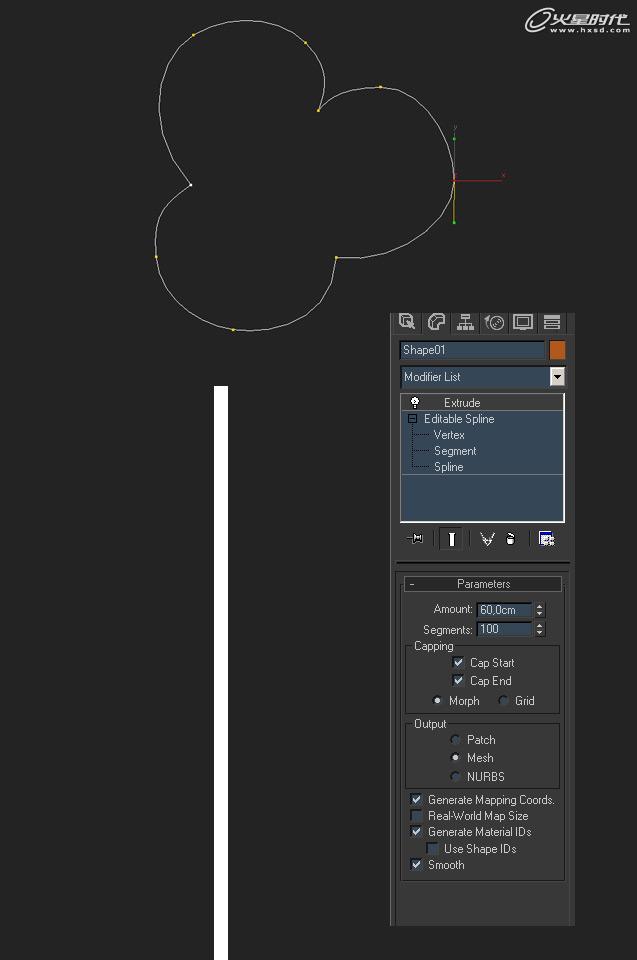Screen dimensions: 637x960
Task: Remove modifier from the stack
Action: click(510, 539)
